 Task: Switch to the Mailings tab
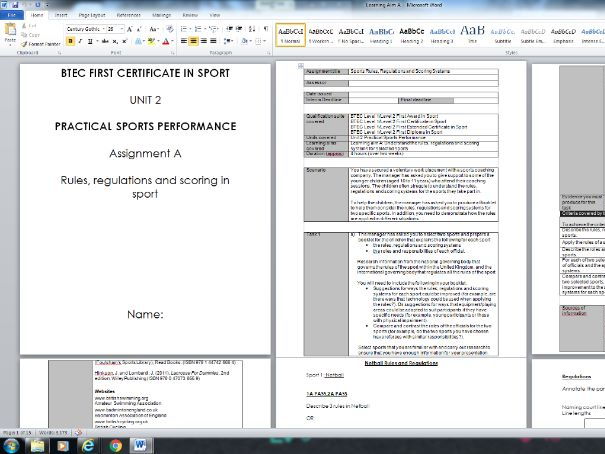click(162, 15)
